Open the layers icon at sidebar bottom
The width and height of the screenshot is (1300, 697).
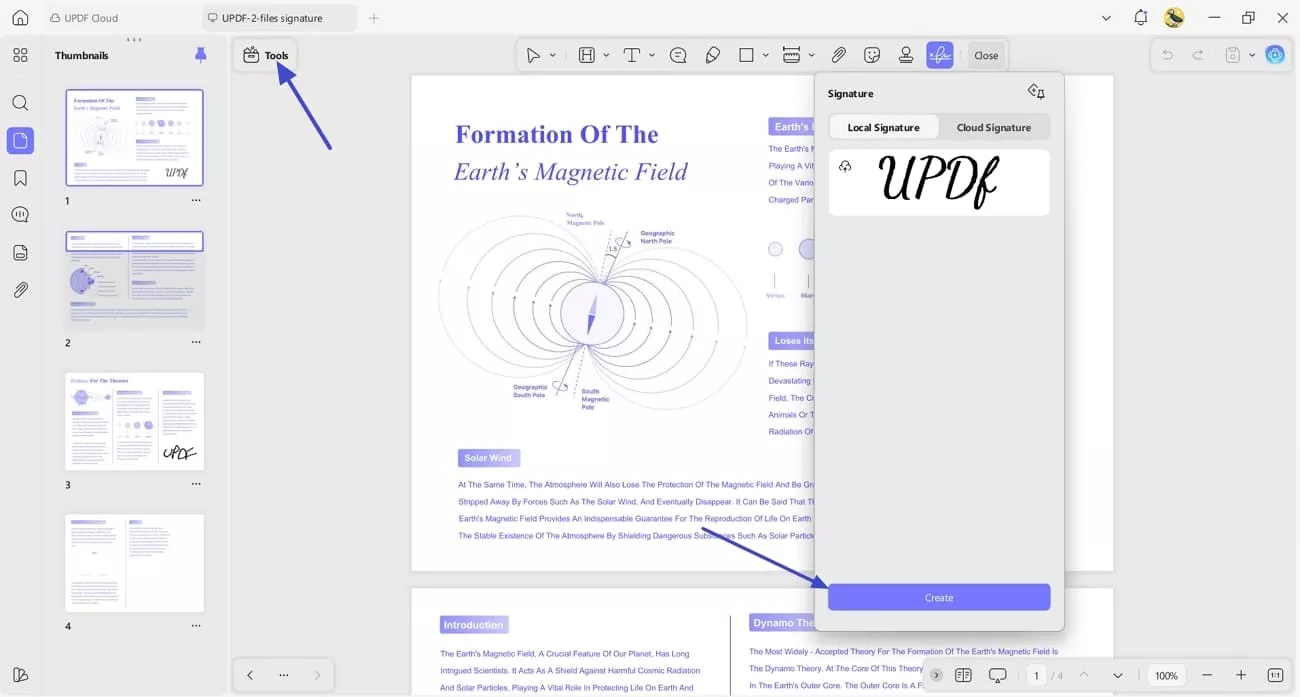pyautogui.click(x=20, y=674)
